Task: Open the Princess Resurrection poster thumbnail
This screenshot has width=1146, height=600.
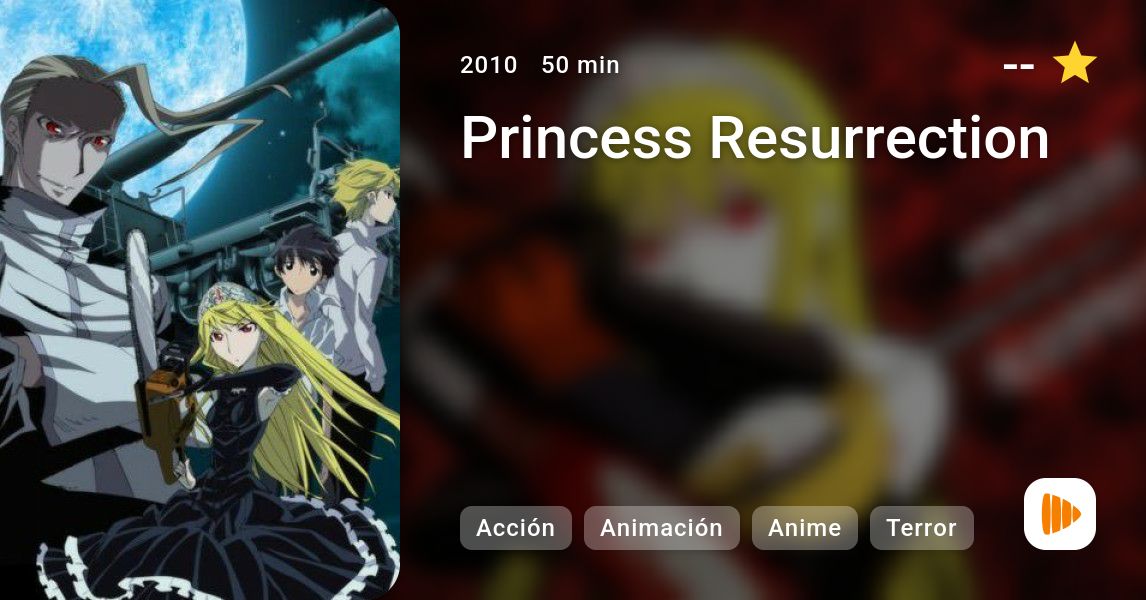Action: [200, 300]
